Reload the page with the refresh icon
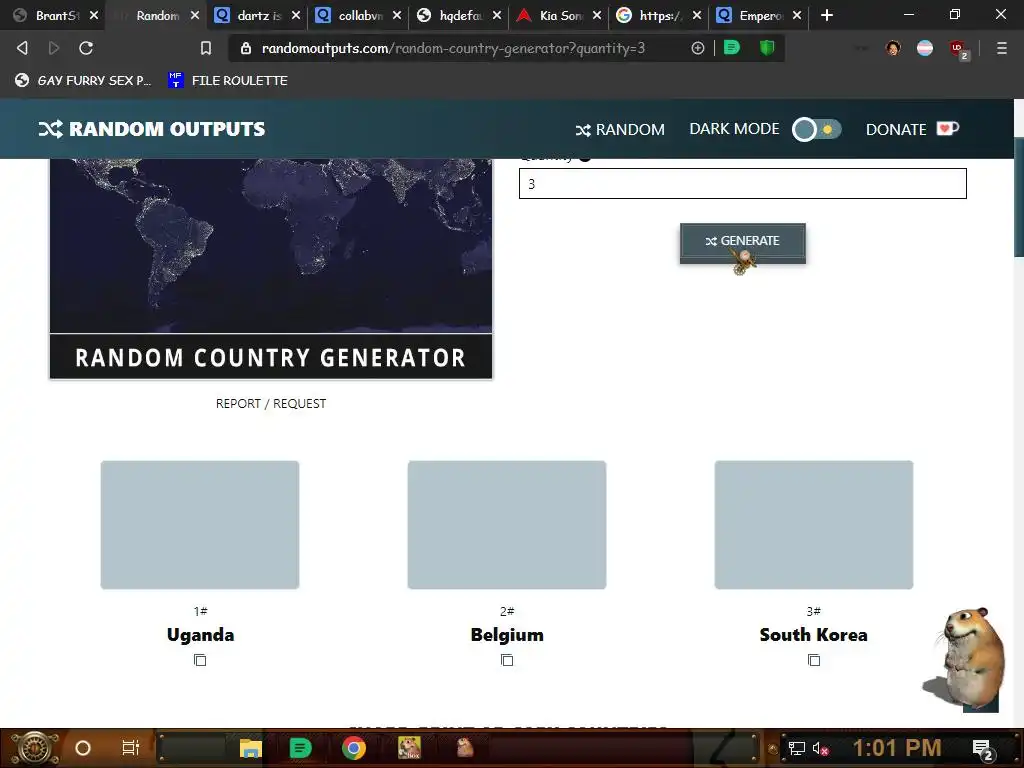This screenshot has height=768, width=1024. (x=86, y=48)
